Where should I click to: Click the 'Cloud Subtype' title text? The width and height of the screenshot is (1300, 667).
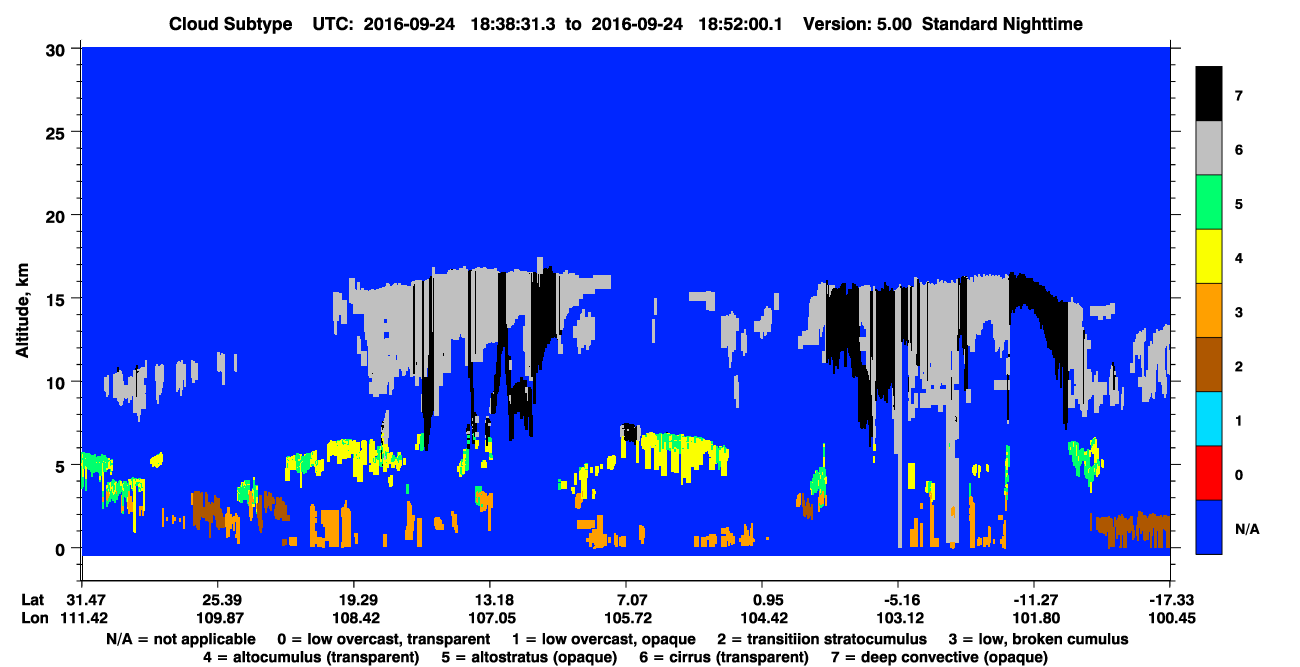[x=229, y=24]
